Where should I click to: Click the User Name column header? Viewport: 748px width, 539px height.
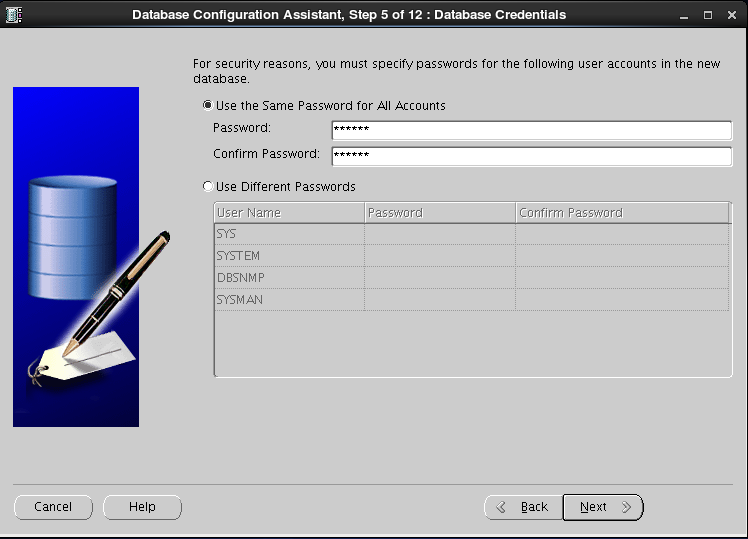pyautogui.click(x=289, y=213)
